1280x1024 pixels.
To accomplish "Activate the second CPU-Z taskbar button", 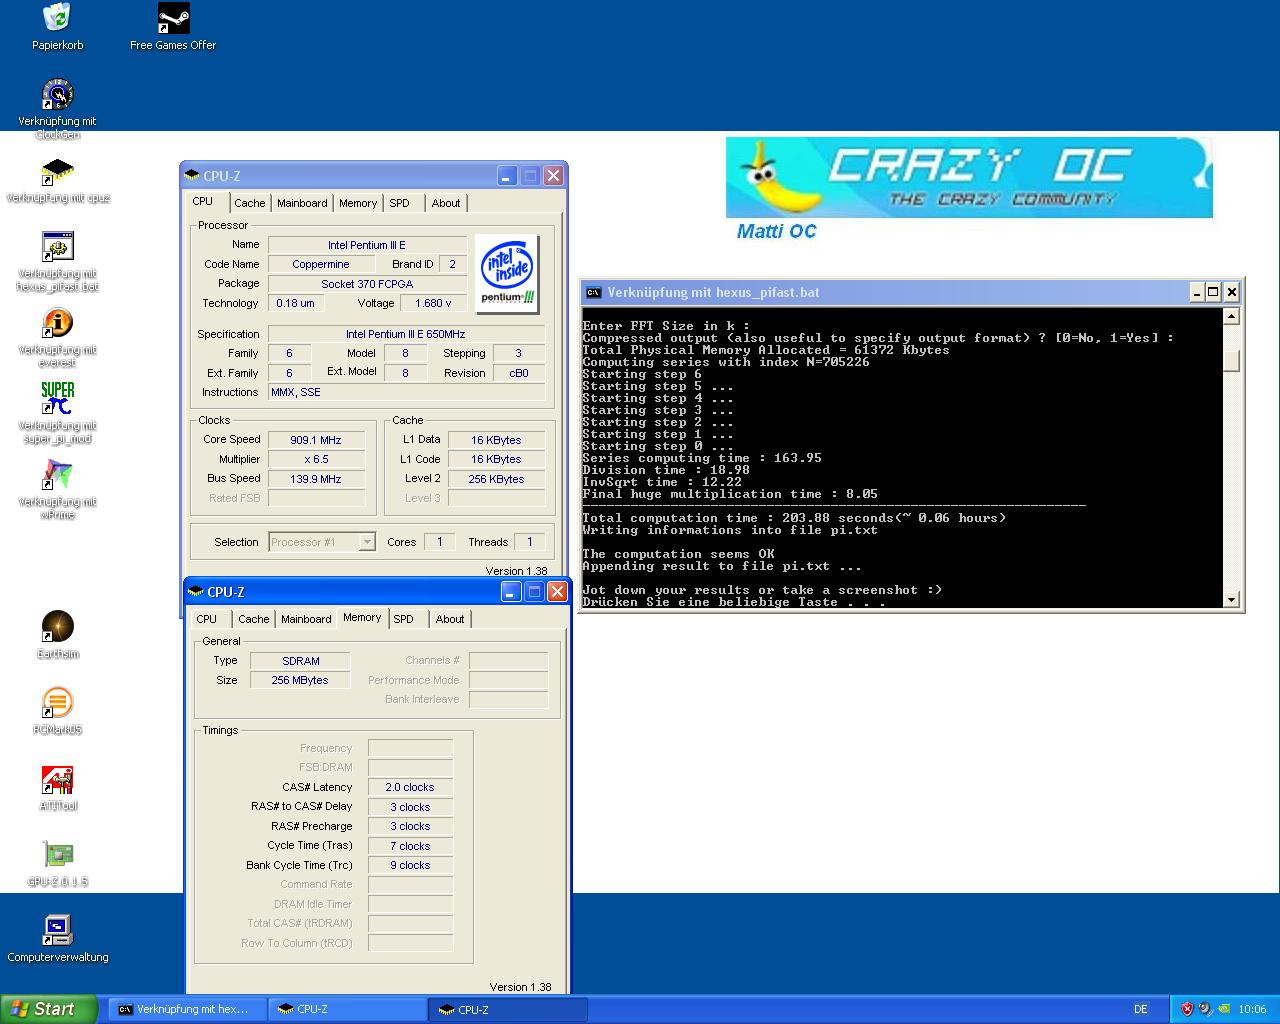I will (x=508, y=1009).
